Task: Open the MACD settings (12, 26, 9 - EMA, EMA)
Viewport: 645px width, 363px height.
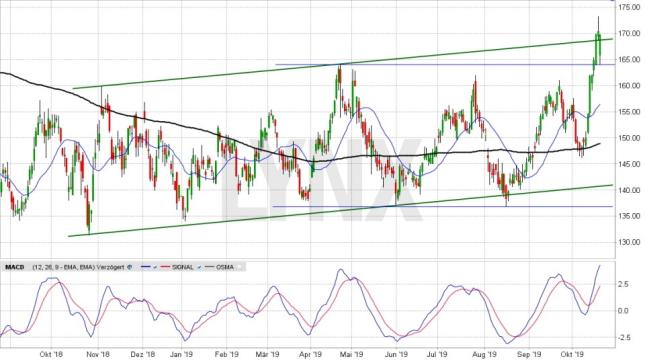Action: point(64,267)
